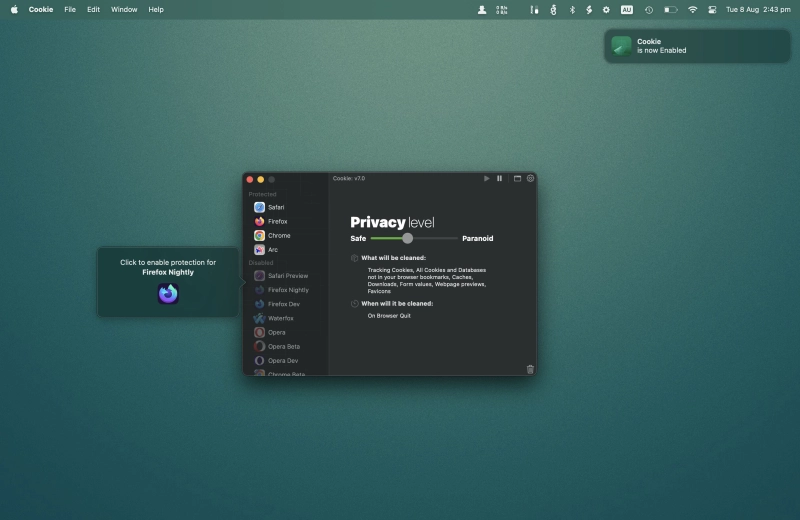This screenshot has height=520, width=800.
Task: Click the play button in Cookie toolbar
Action: click(486, 179)
